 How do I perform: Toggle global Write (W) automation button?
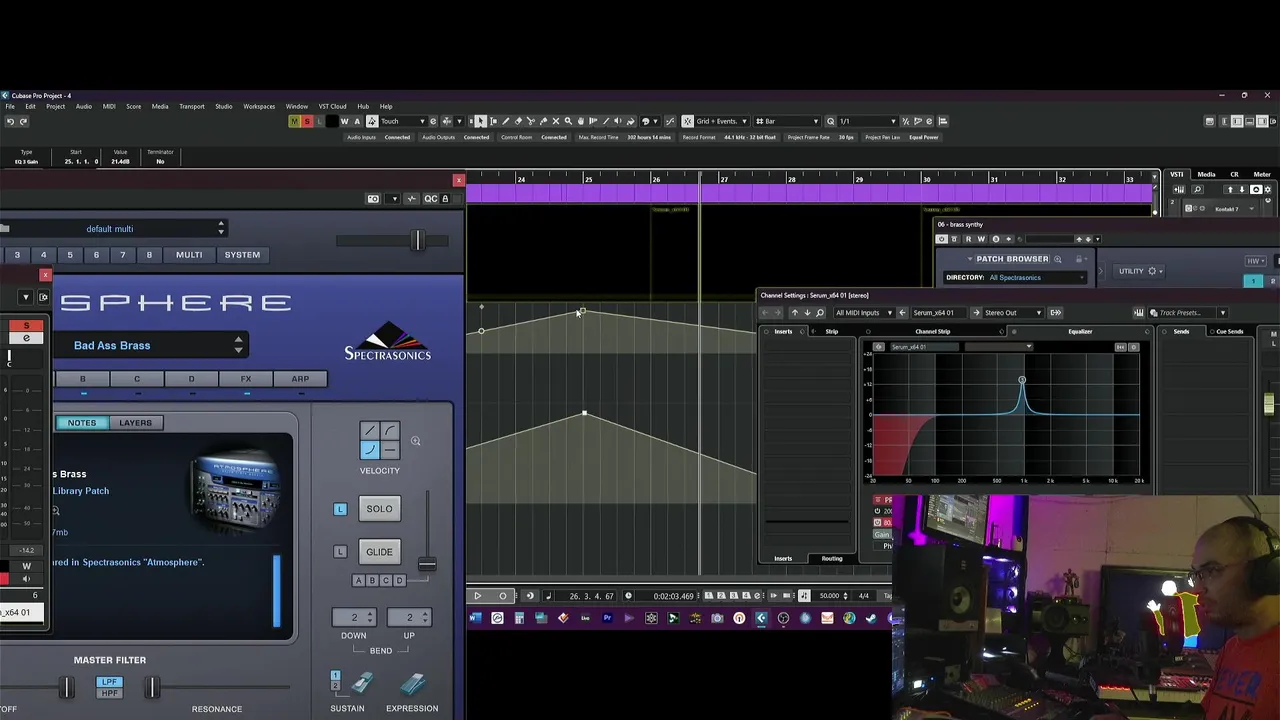tap(345, 121)
